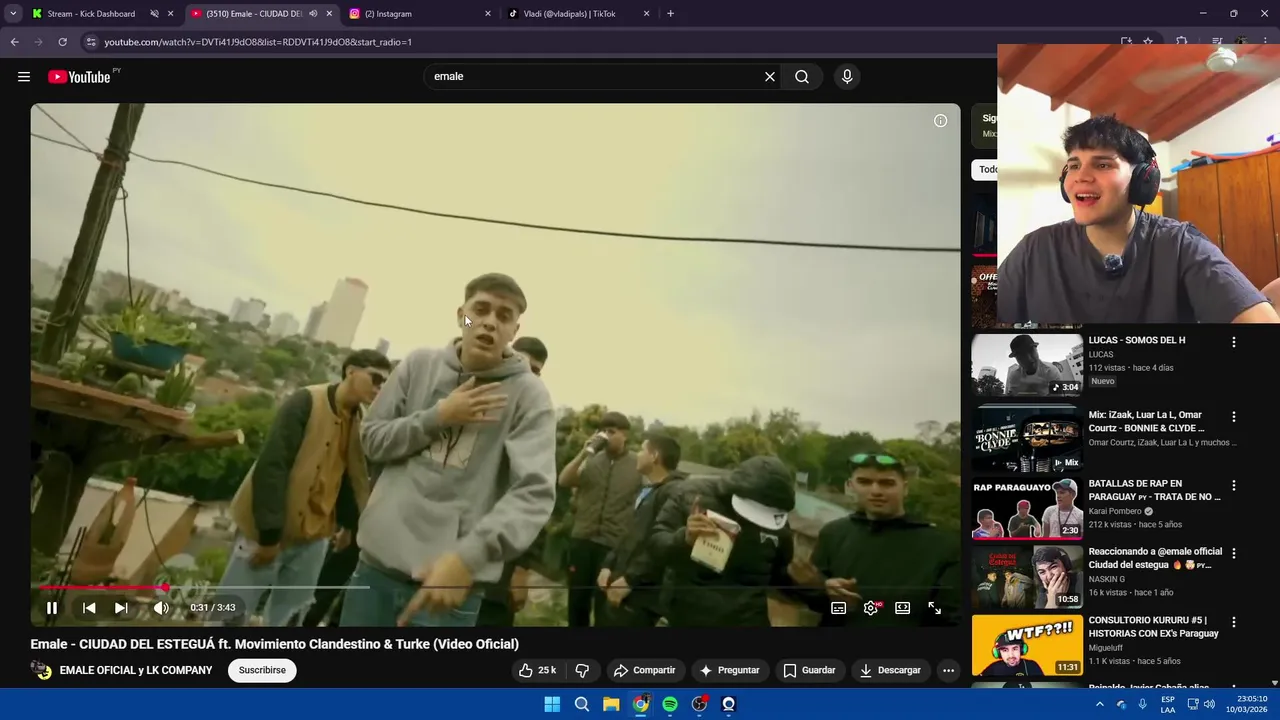Image resolution: width=1280 pixels, height=720 pixels.
Task: Open the 'NASKIN G' channel name
Action: point(1107,579)
